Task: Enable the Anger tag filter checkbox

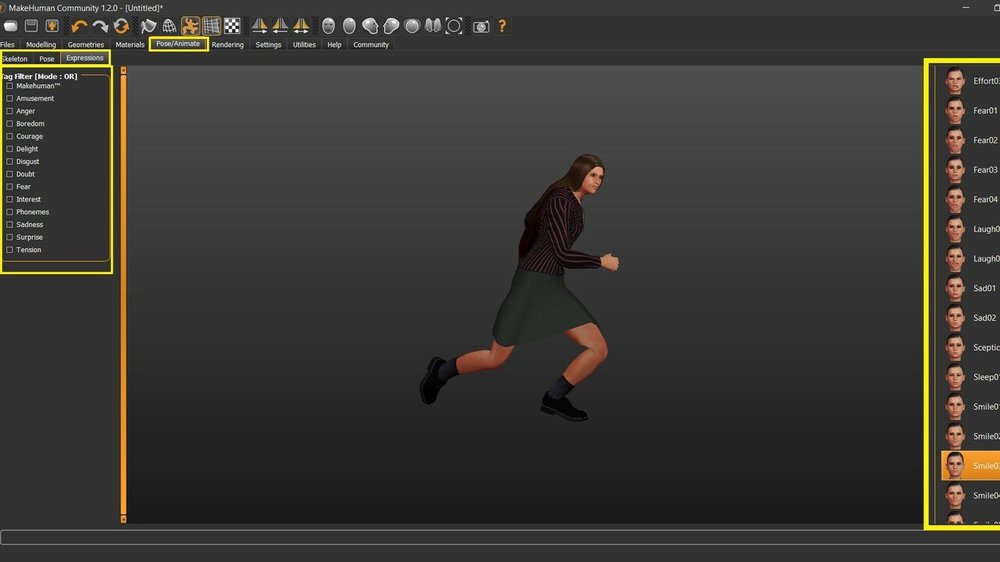Action: coord(10,111)
